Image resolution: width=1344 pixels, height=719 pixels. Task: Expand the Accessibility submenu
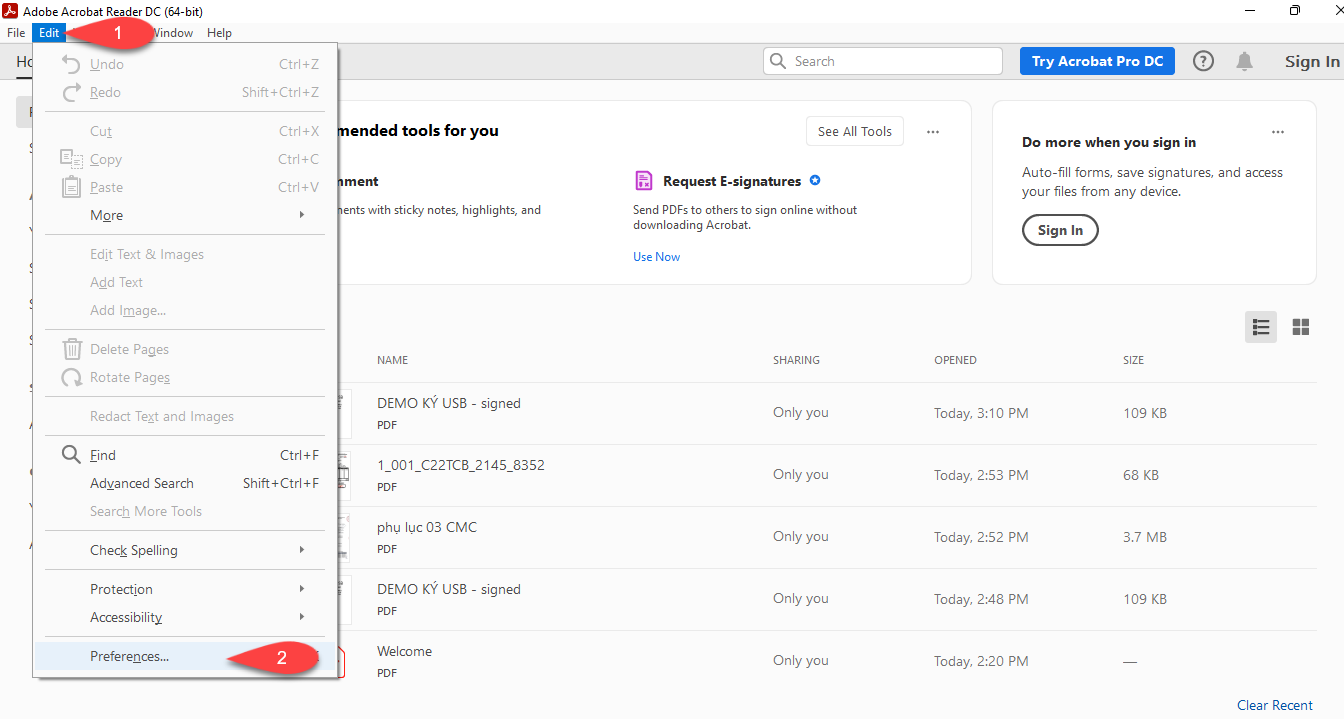[x=186, y=617]
